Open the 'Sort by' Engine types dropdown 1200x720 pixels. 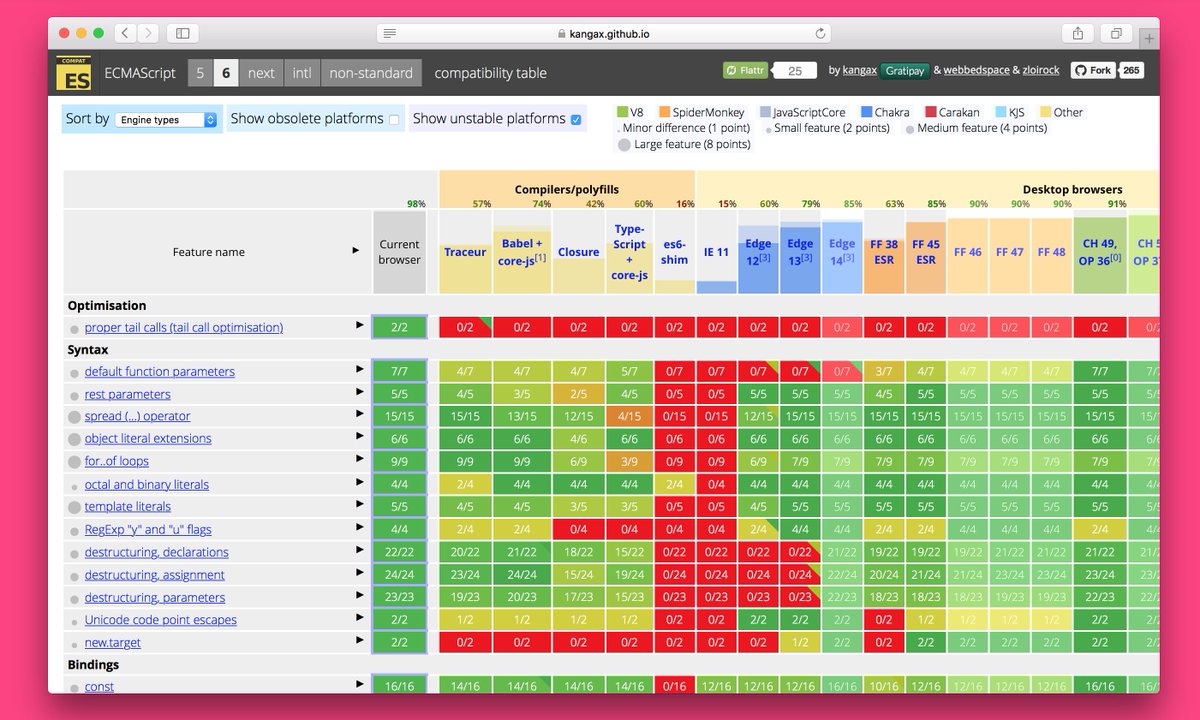point(167,120)
